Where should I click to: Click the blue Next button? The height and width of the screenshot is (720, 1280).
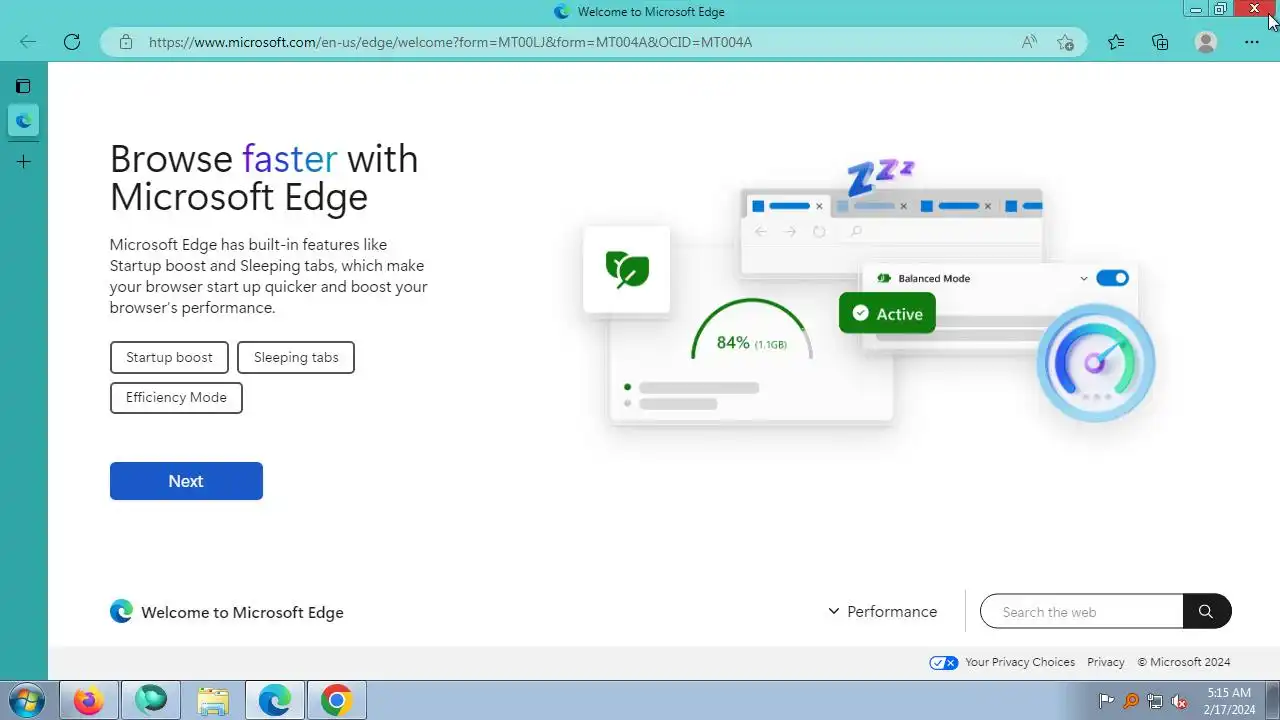pos(186,481)
